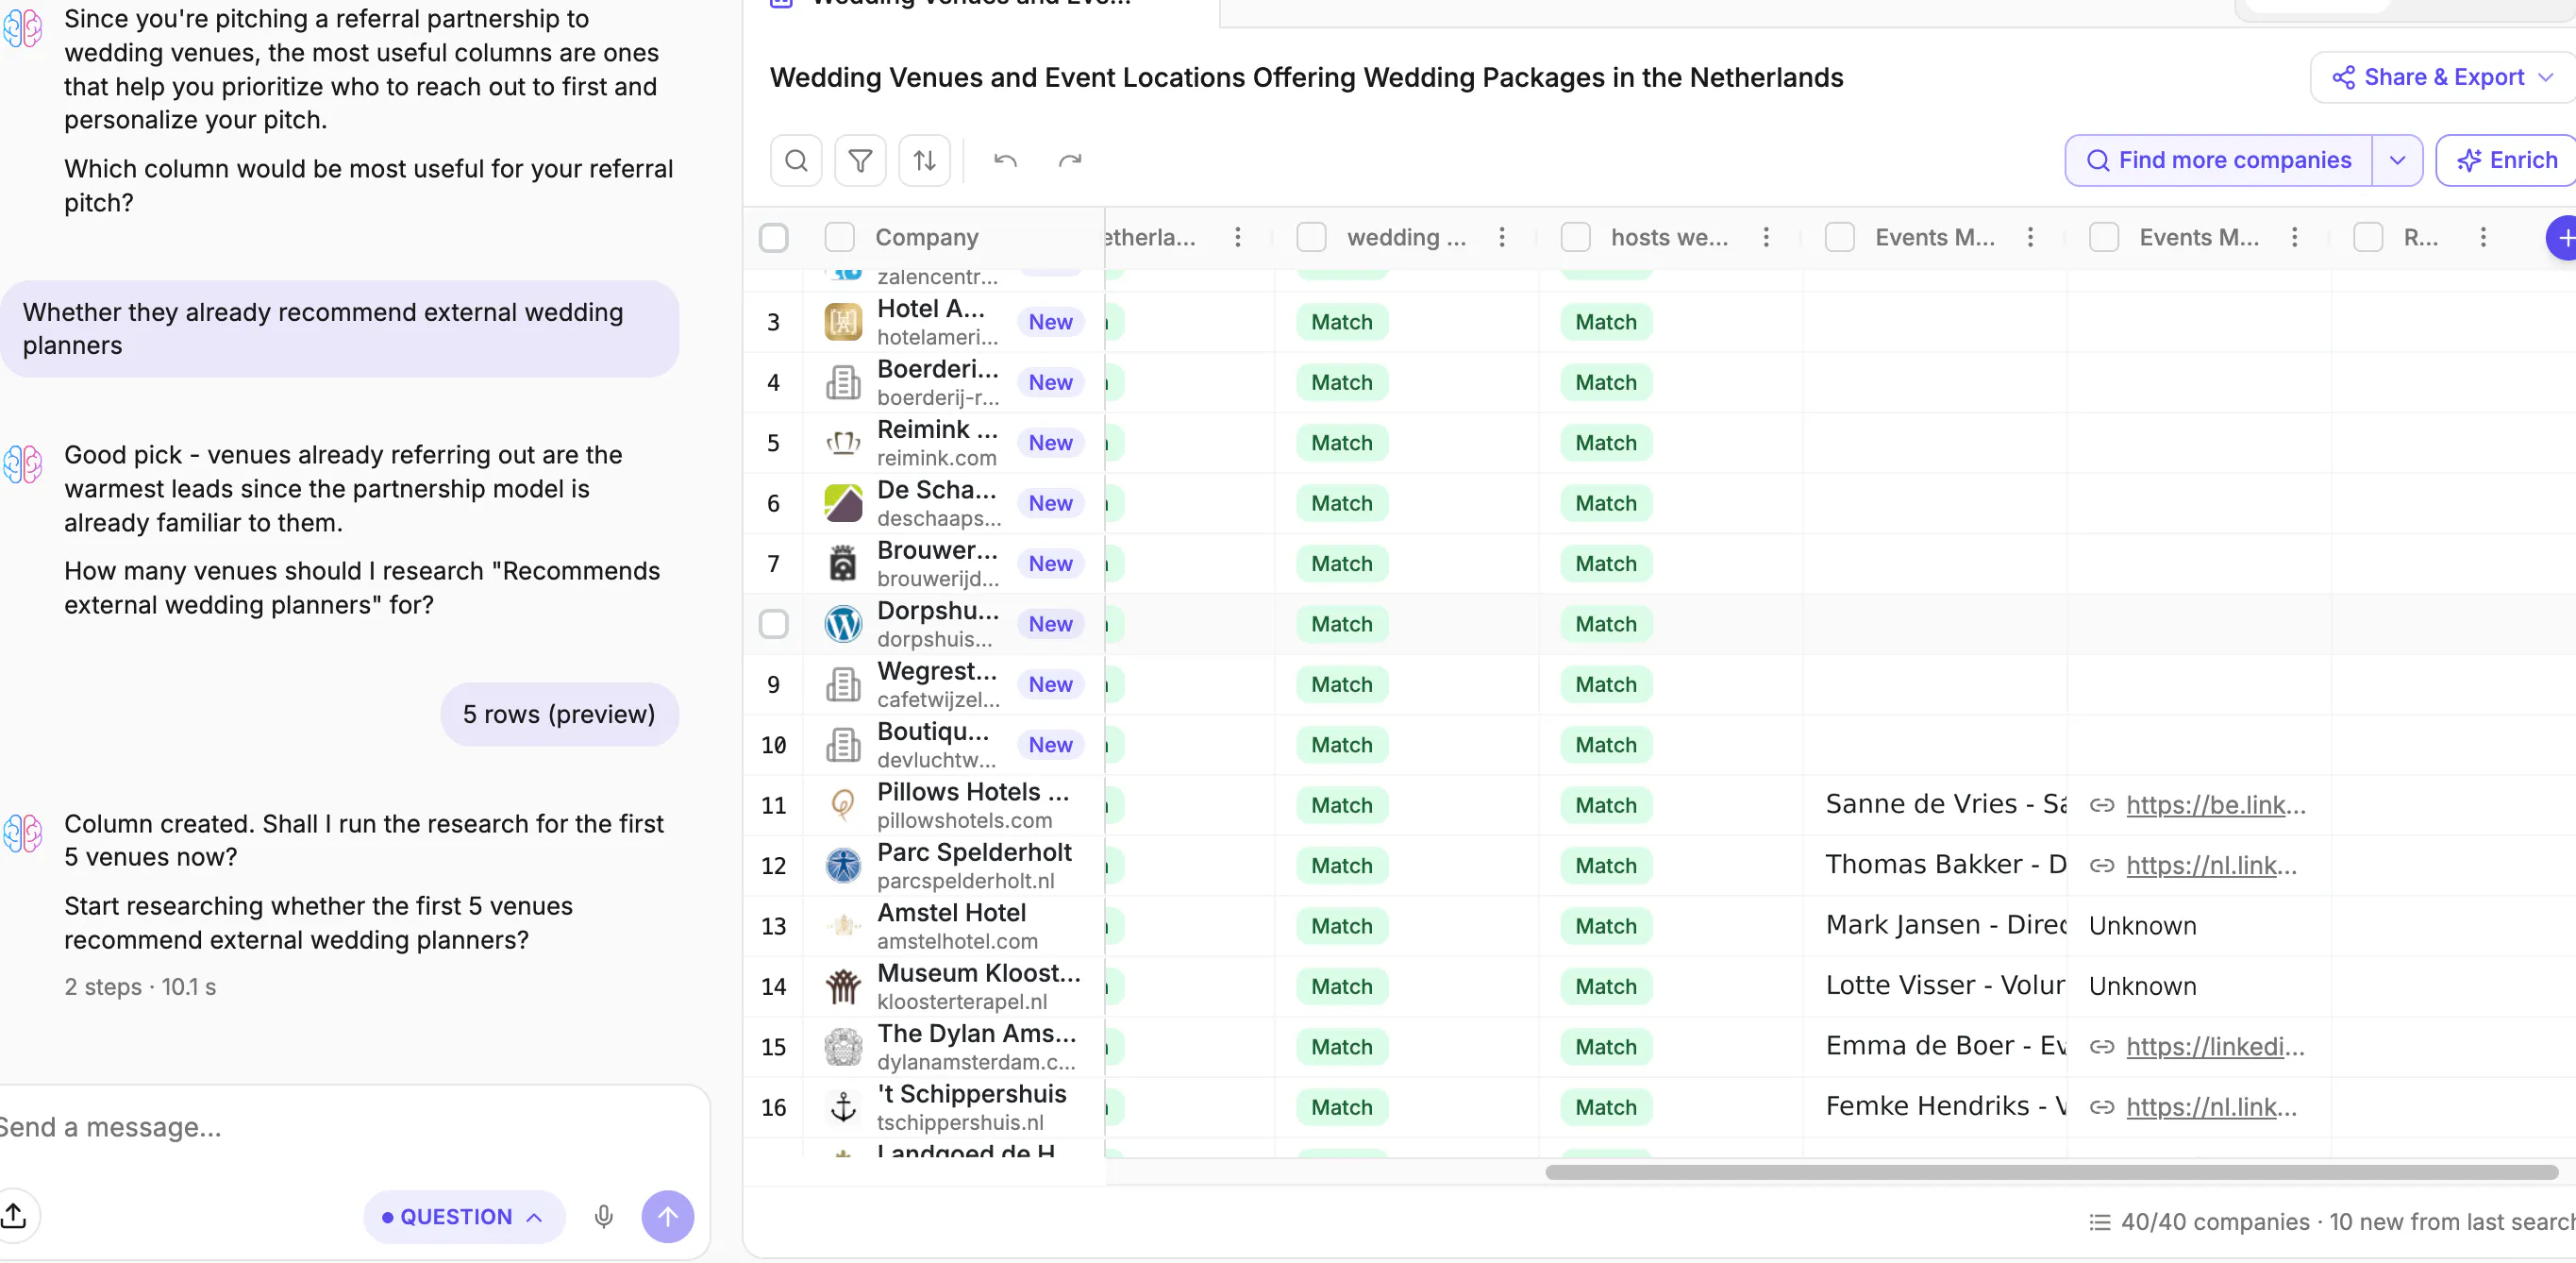Expand the Find more companies dropdown arrow
The image size is (2576, 1263).
pos(2397,160)
